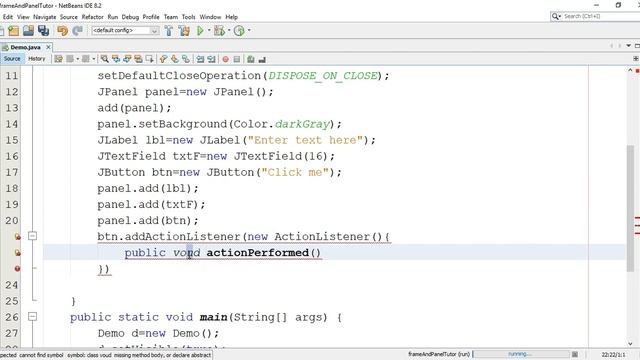Open the Edit menu
The height and width of the screenshot is (360, 640).
(8, 17)
